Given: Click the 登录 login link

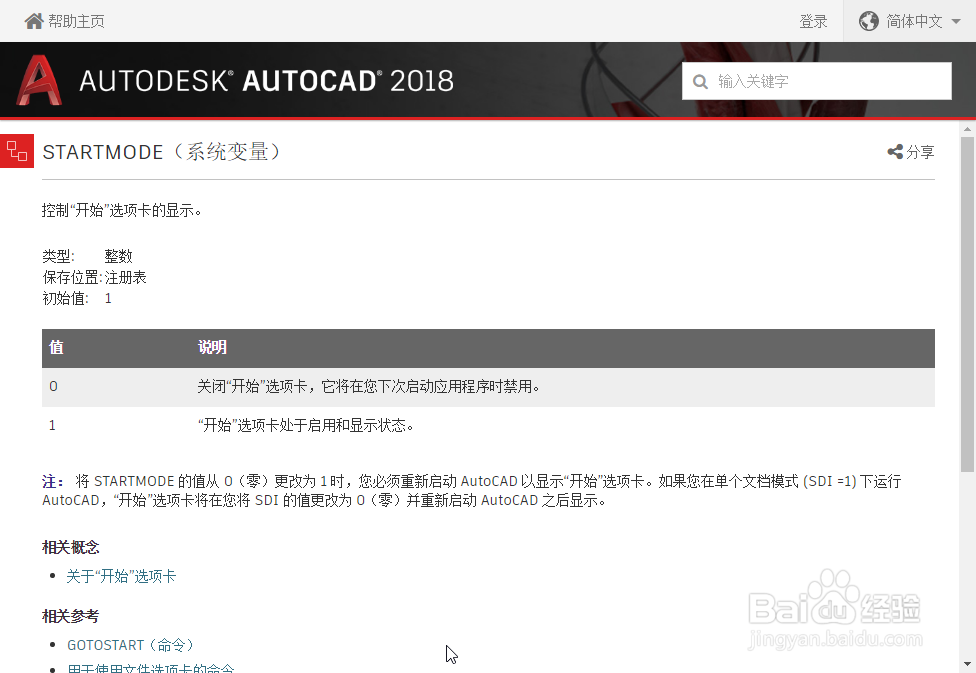Looking at the screenshot, I should click(x=813, y=21).
